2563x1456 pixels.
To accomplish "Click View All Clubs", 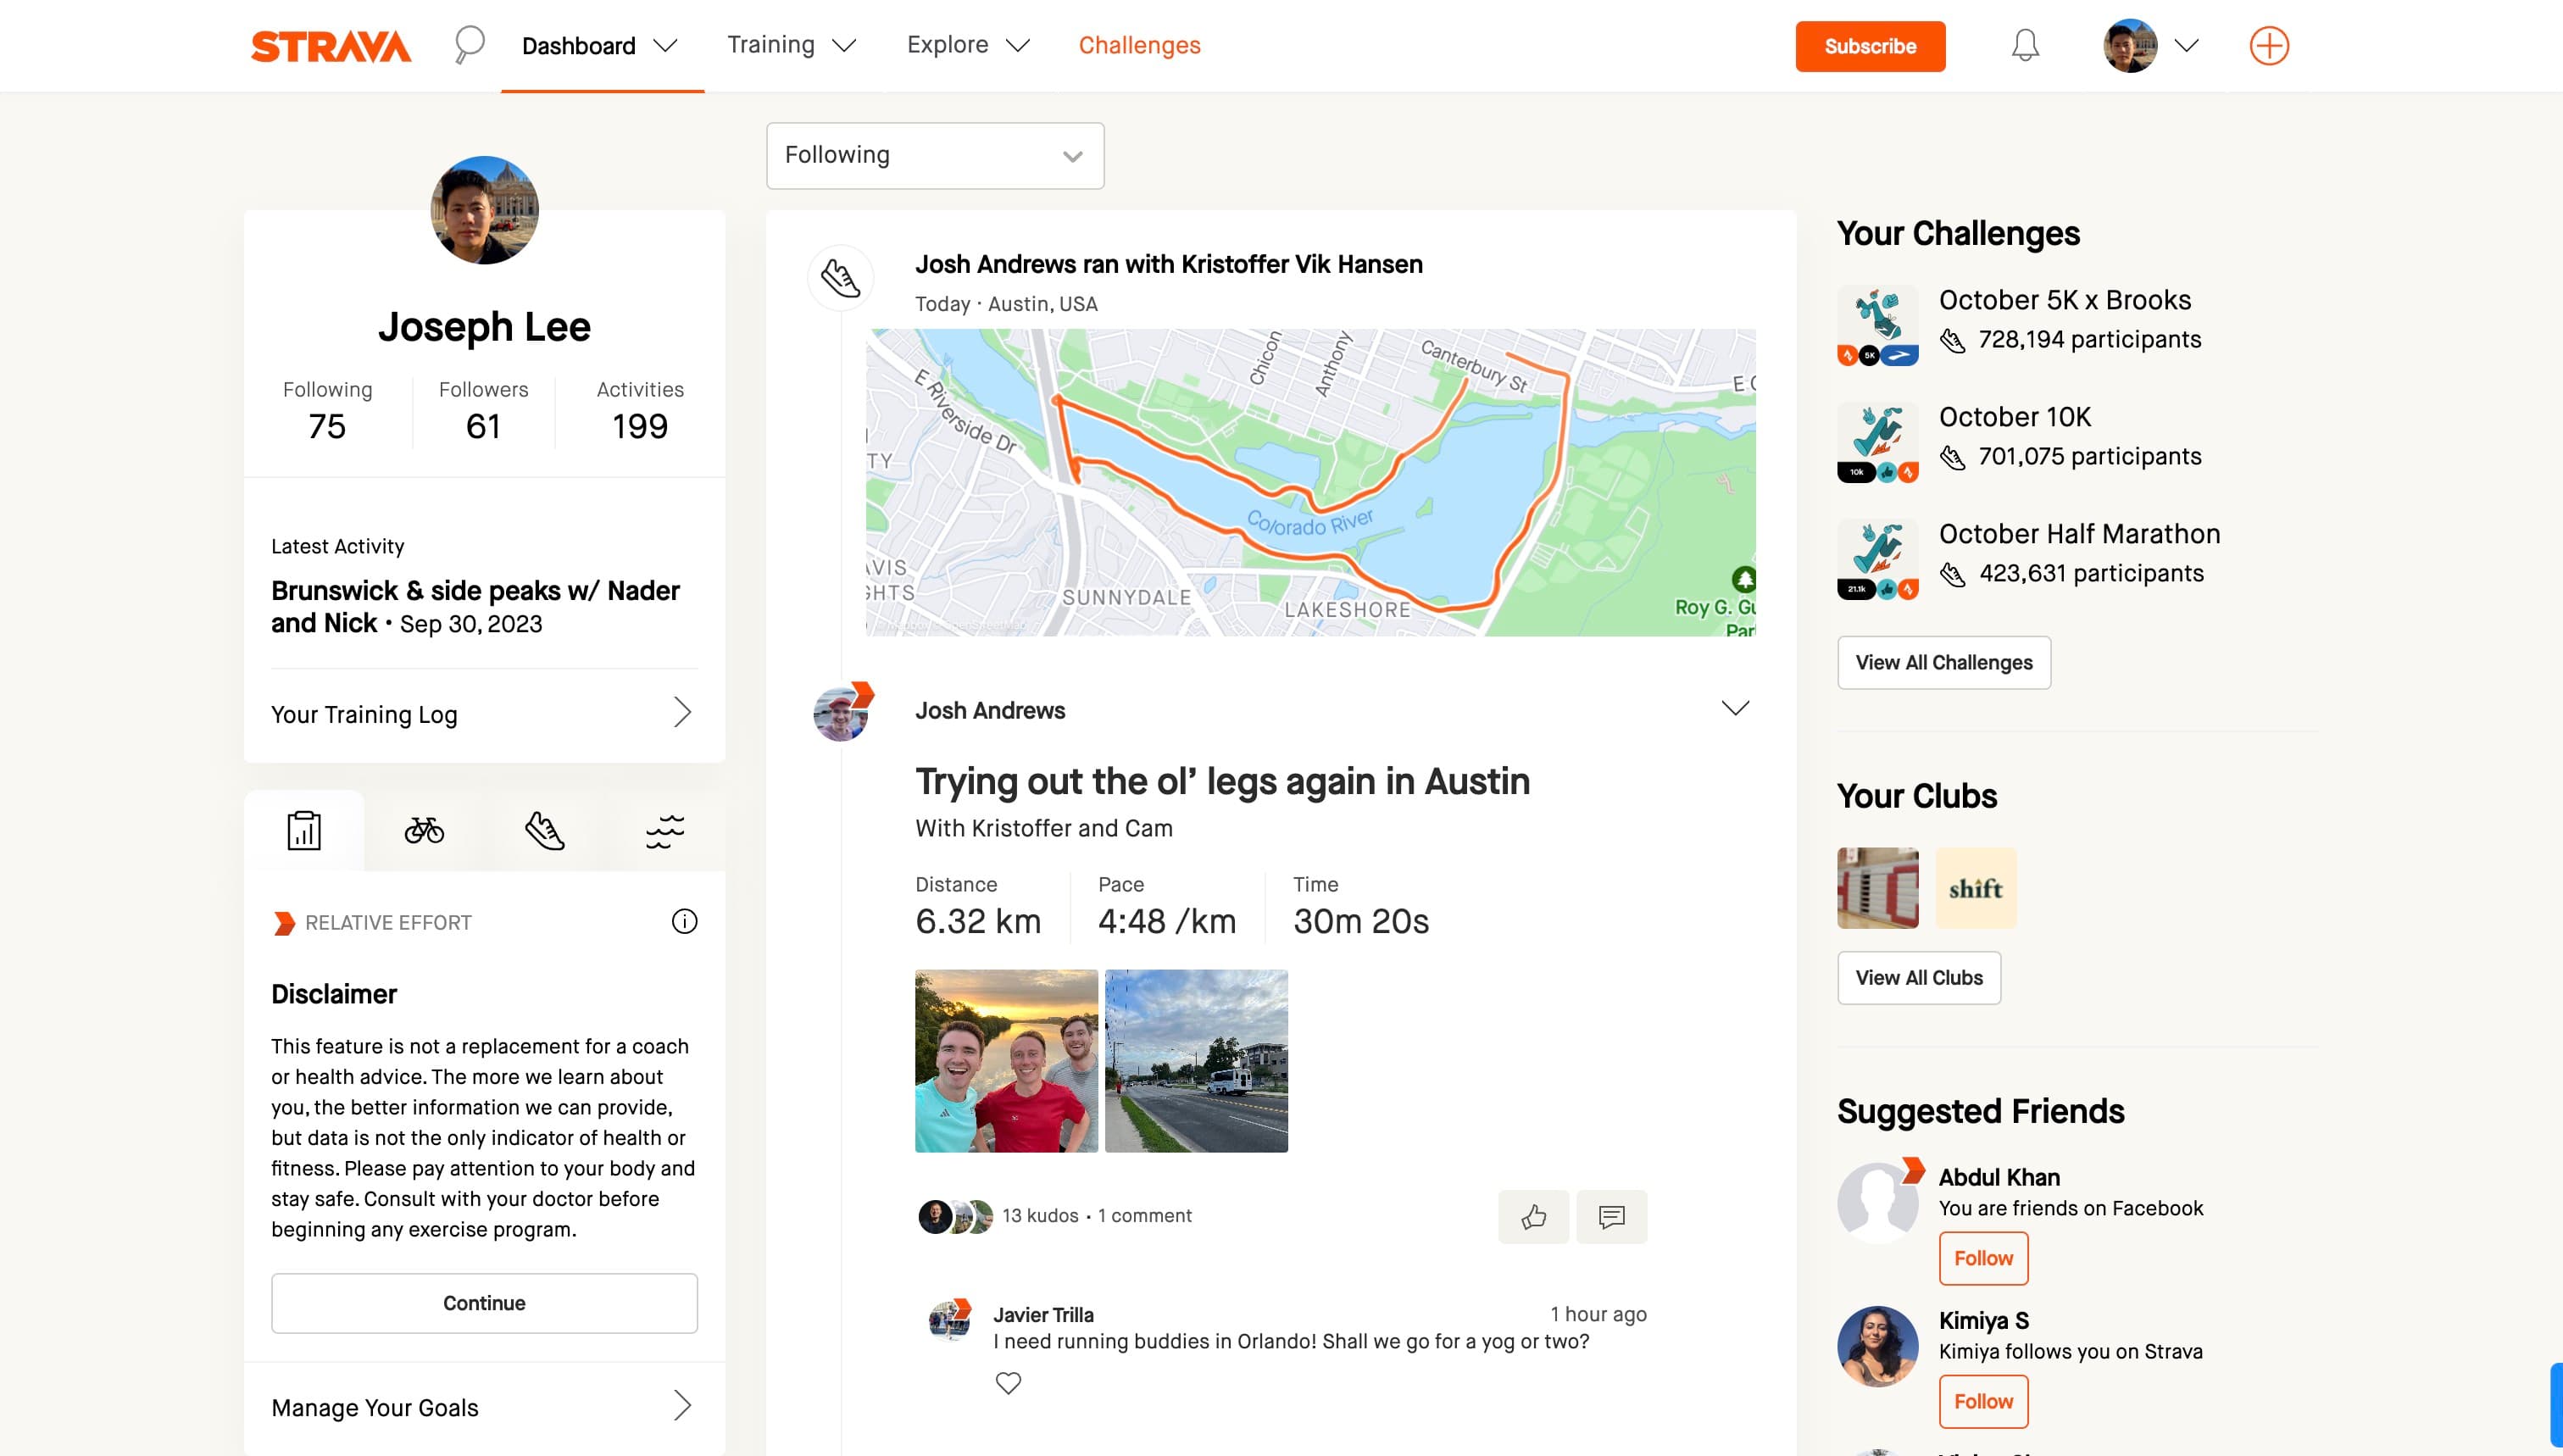I will 1919,978.
